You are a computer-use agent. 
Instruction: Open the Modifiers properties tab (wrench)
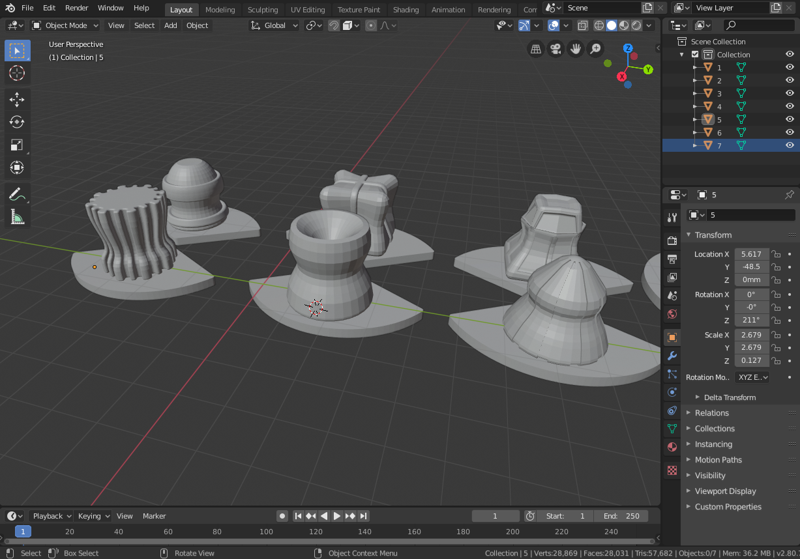[x=672, y=356]
